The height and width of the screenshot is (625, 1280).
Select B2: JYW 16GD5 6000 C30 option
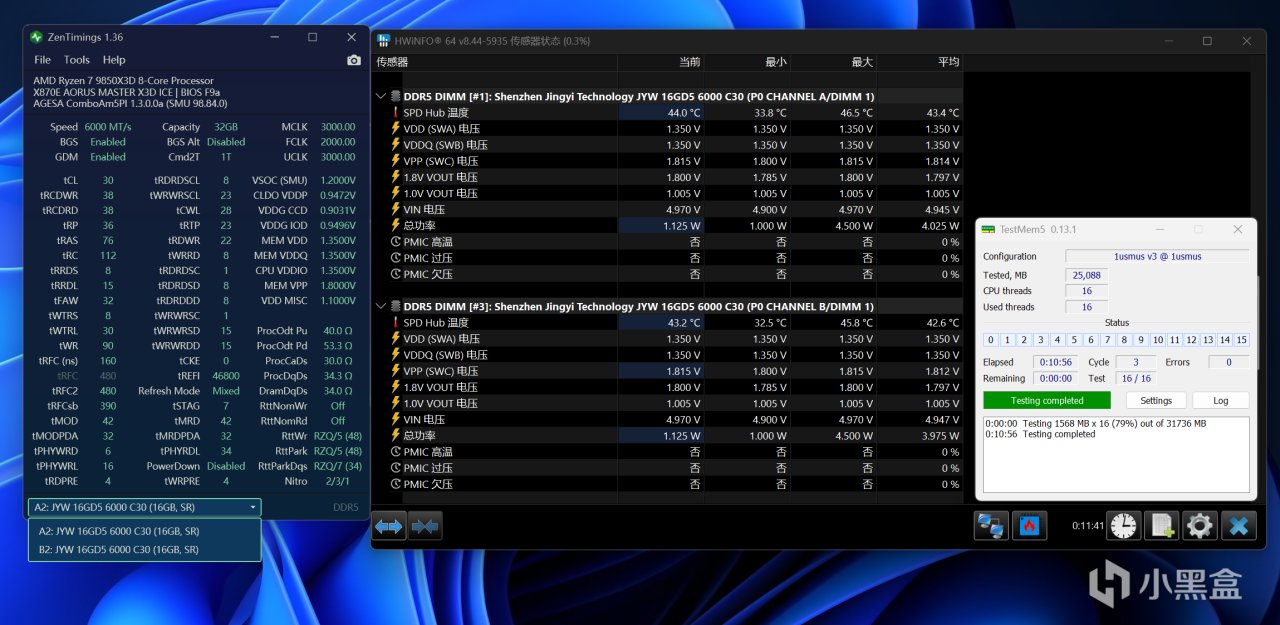tap(119, 549)
